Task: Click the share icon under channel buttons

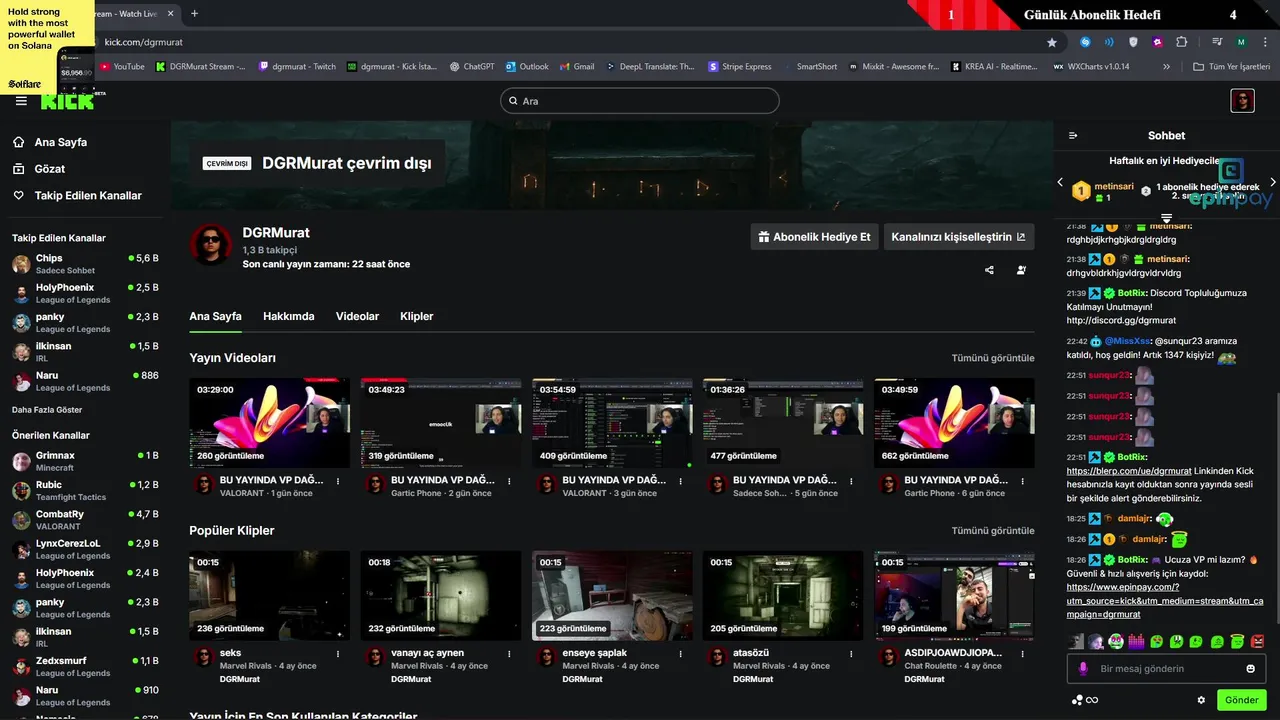Action: click(989, 270)
